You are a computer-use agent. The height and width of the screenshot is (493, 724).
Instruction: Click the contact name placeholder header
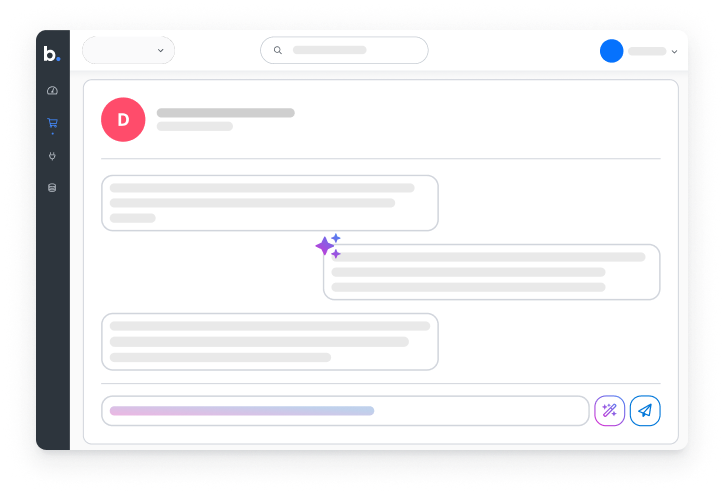[225, 113]
